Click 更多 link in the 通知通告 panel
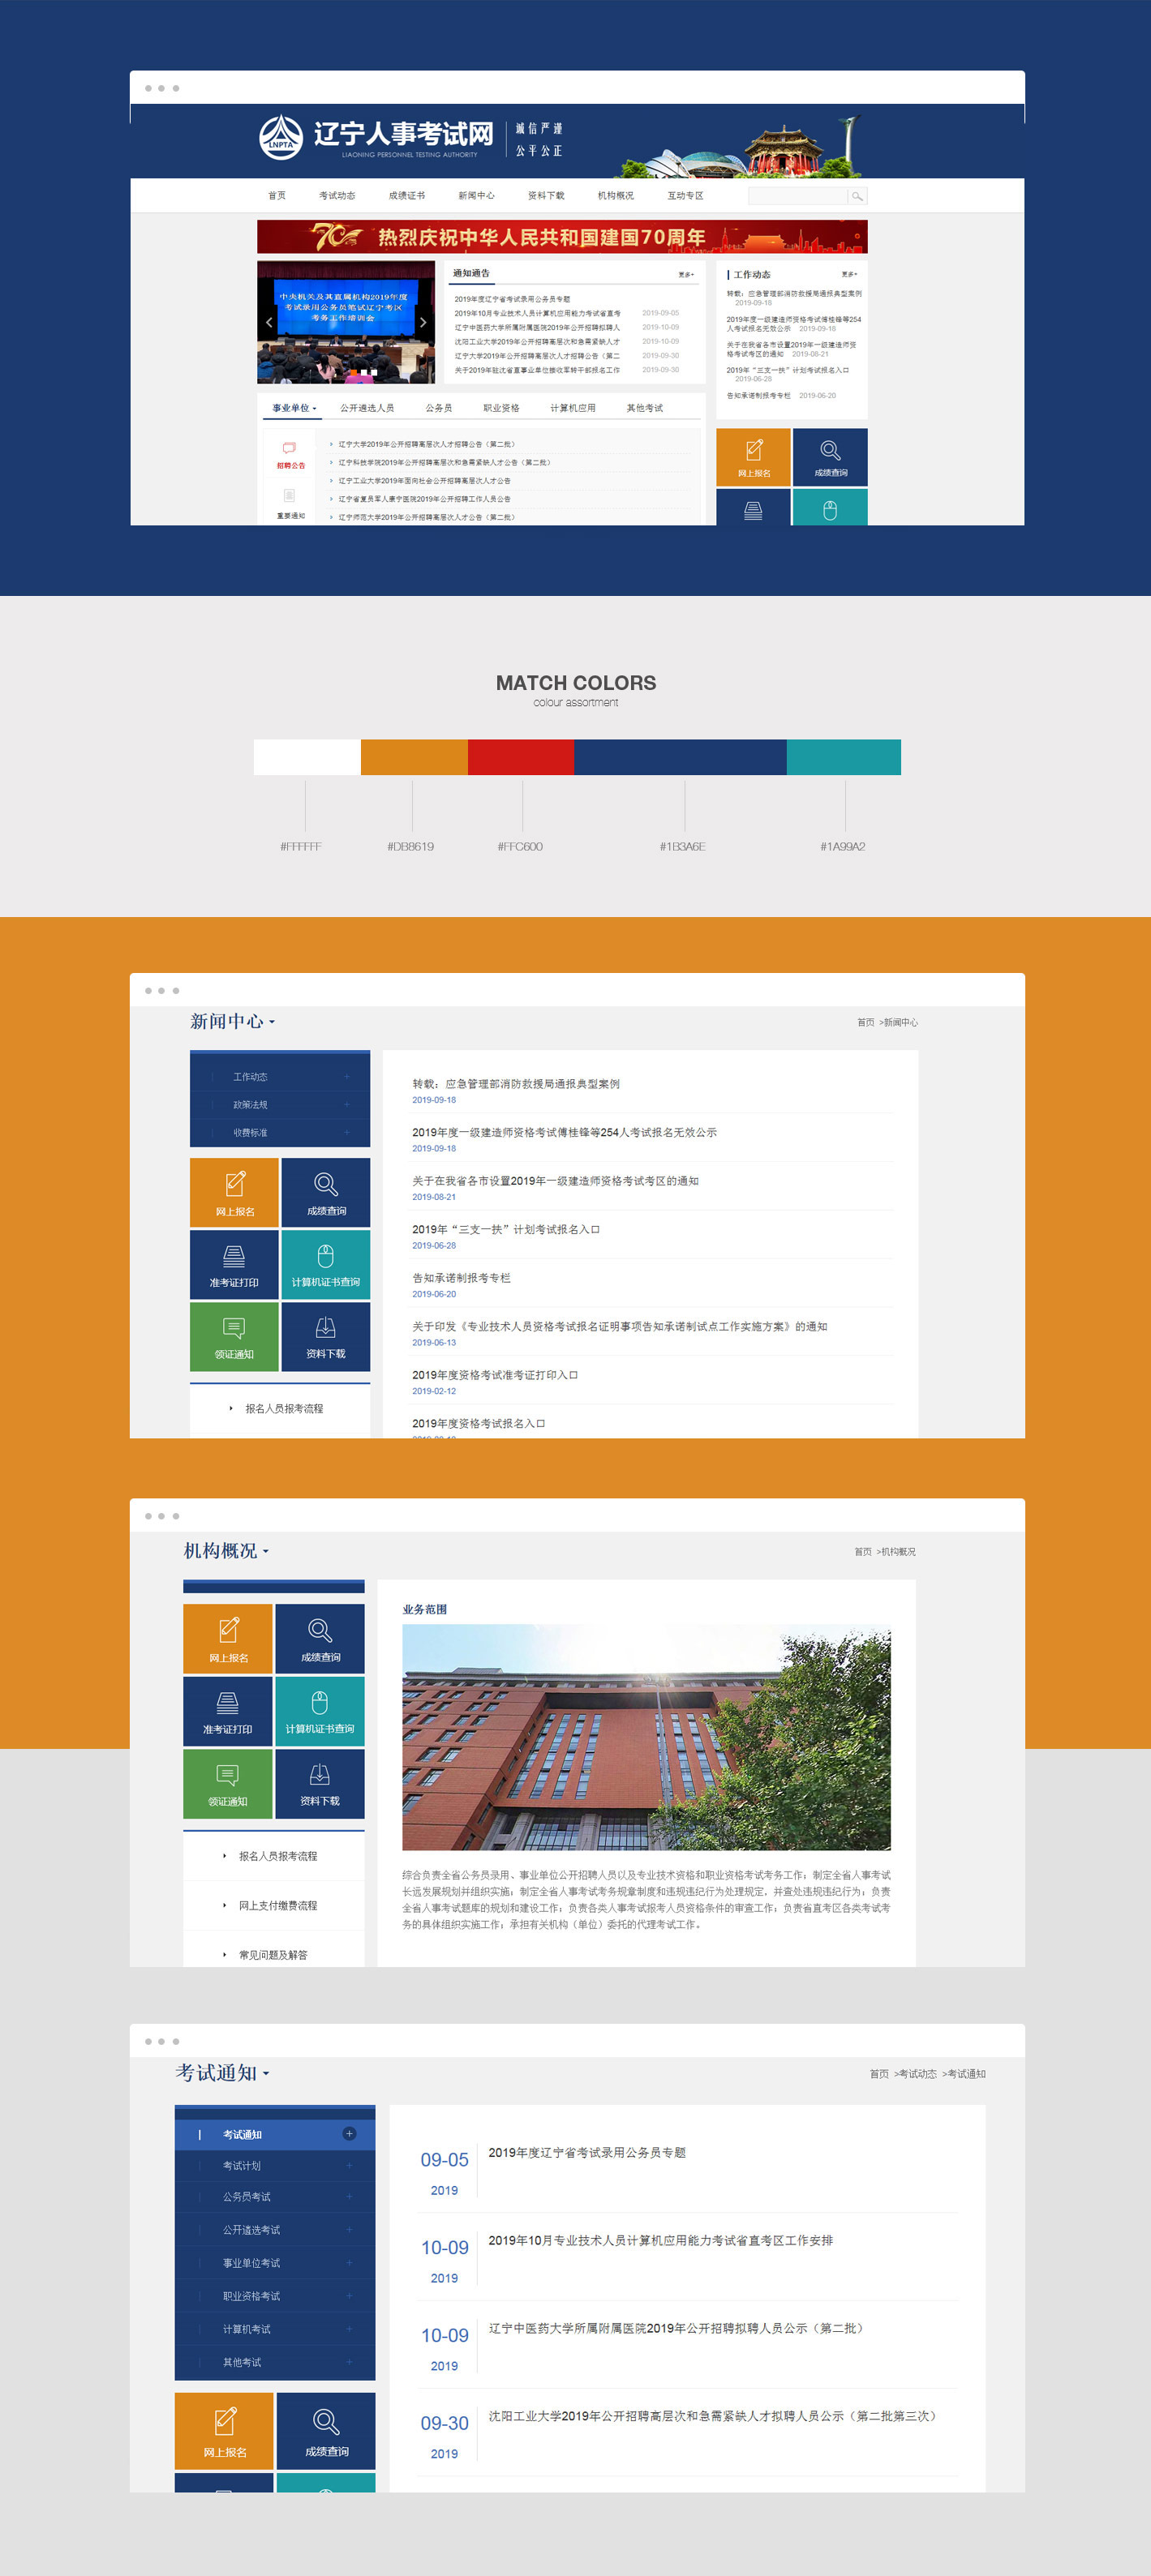The width and height of the screenshot is (1151, 2576). pyautogui.click(x=685, y=274)
